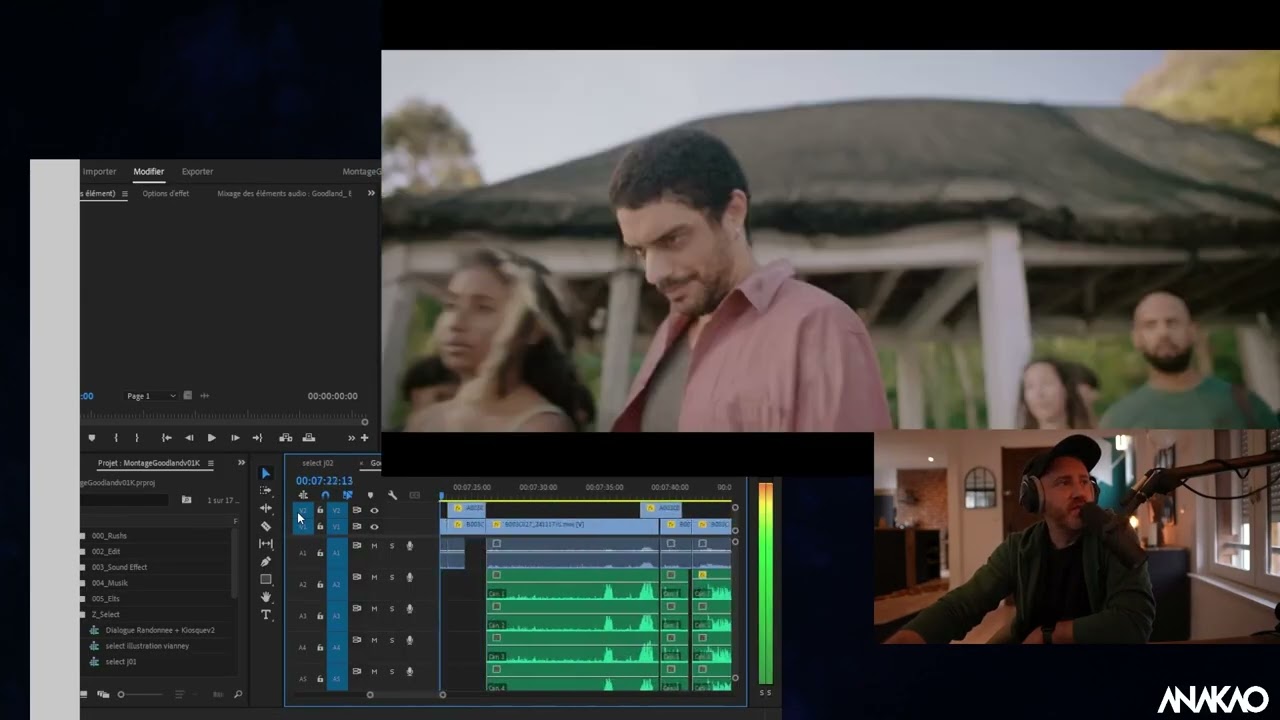The height and width of the screenshot is (720, 1280).
Task: Select select illustration vianney sequence
Action: [x=147, y=646]
